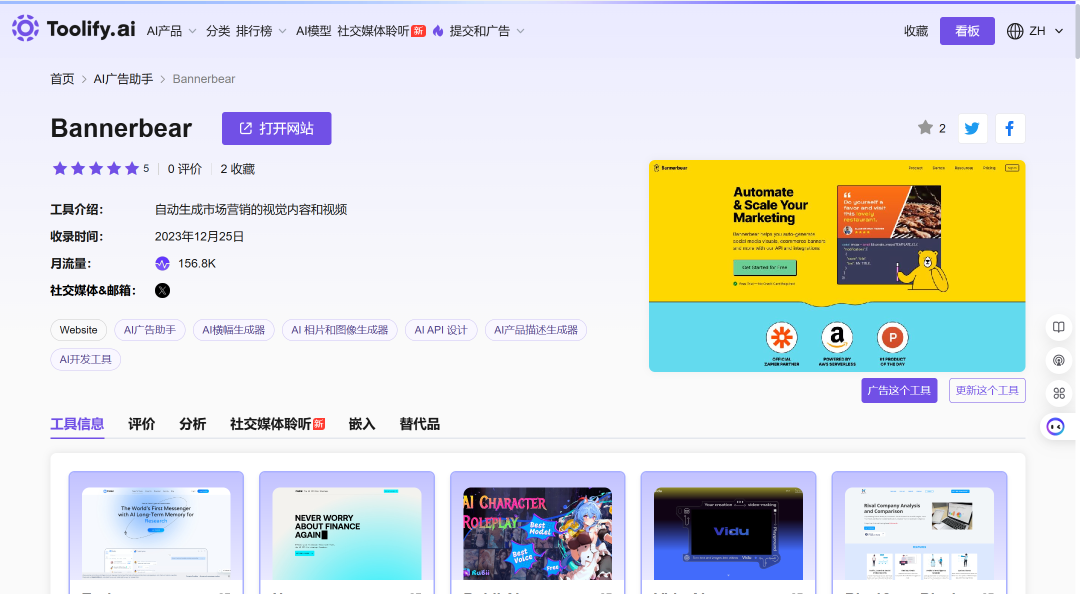Open the Rival Company Analysis card
The width and height of the screenshot is (1080, 594).
(x=920, y=533)
